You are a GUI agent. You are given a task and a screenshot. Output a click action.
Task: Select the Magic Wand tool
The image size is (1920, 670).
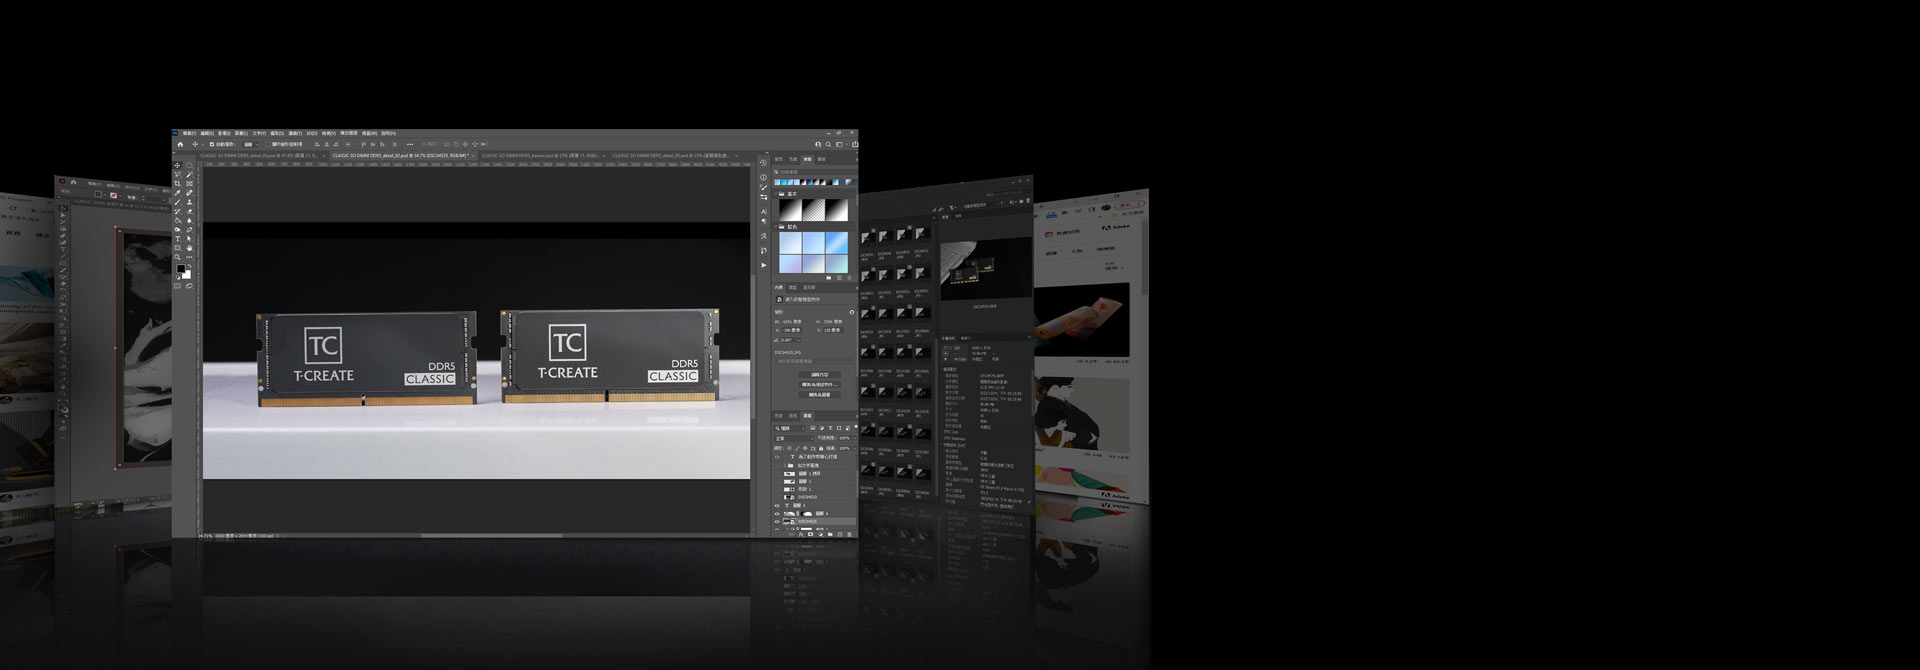tap(189, 174)
